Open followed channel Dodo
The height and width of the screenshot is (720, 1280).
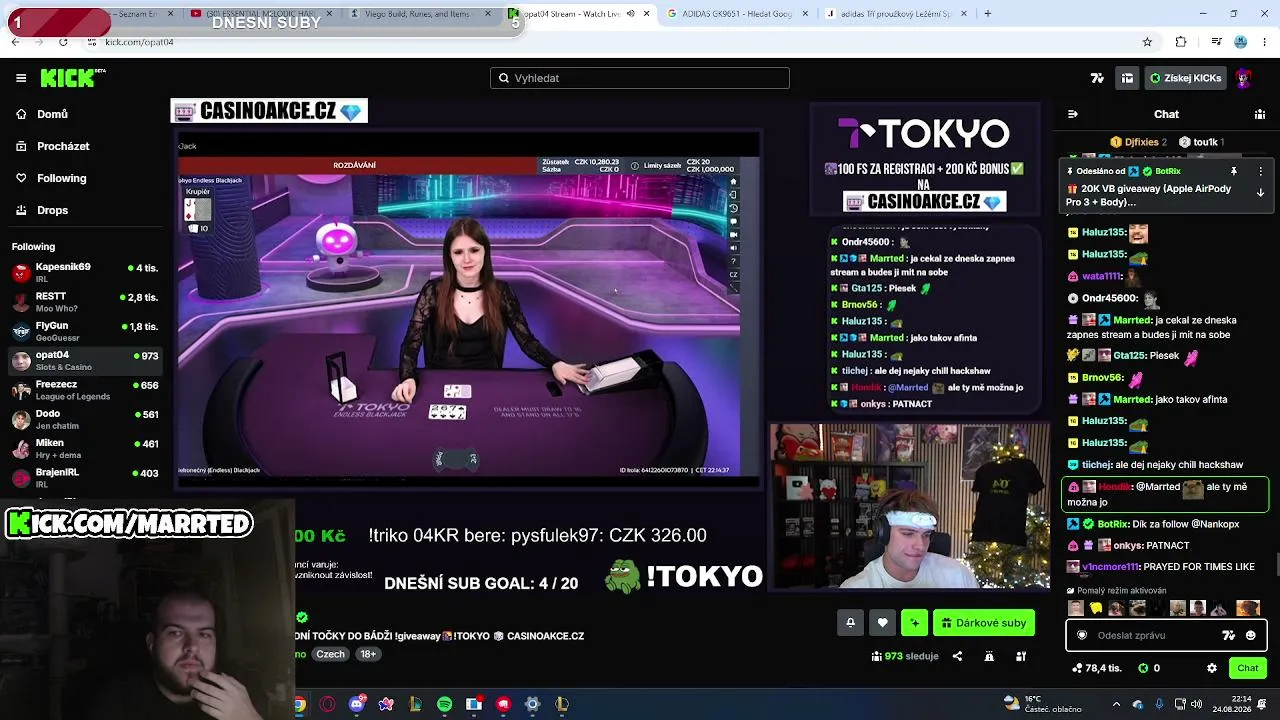84,418
